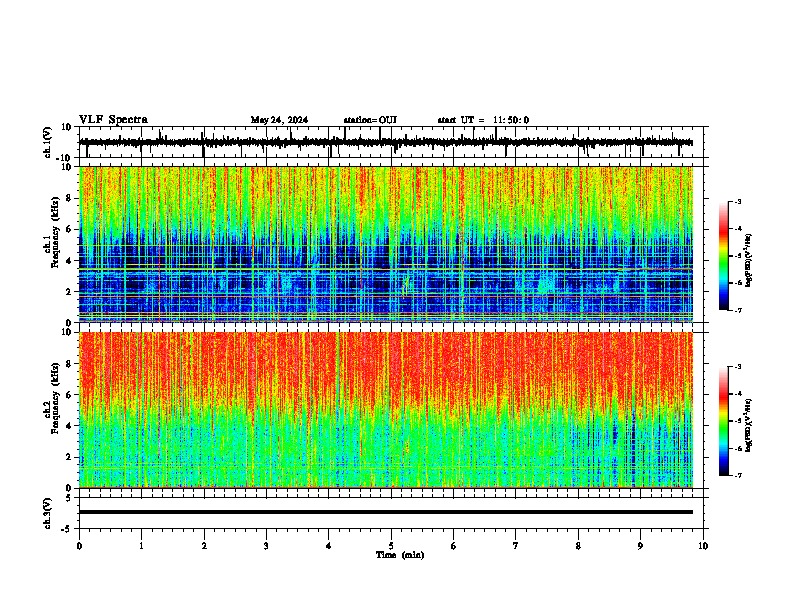Click the "0" tick label on the time axis
Viewport: 792px width, 612px height.
pyautogui.click(x=79, y=546)
